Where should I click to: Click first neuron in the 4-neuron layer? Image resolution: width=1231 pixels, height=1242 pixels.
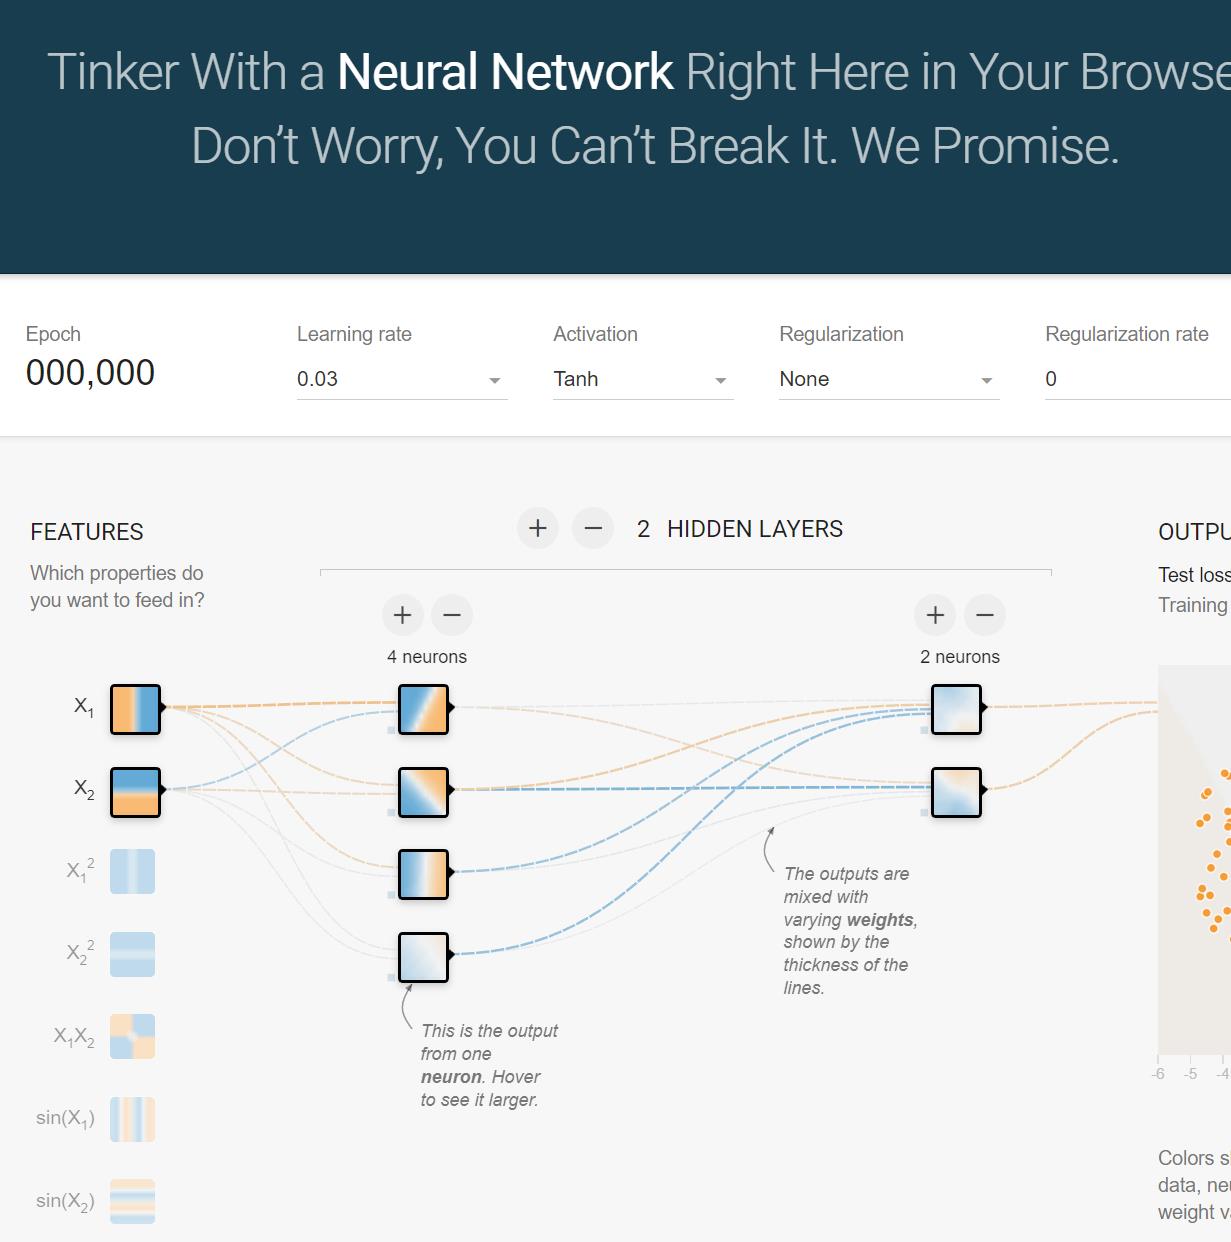click(x=423, y=709)
